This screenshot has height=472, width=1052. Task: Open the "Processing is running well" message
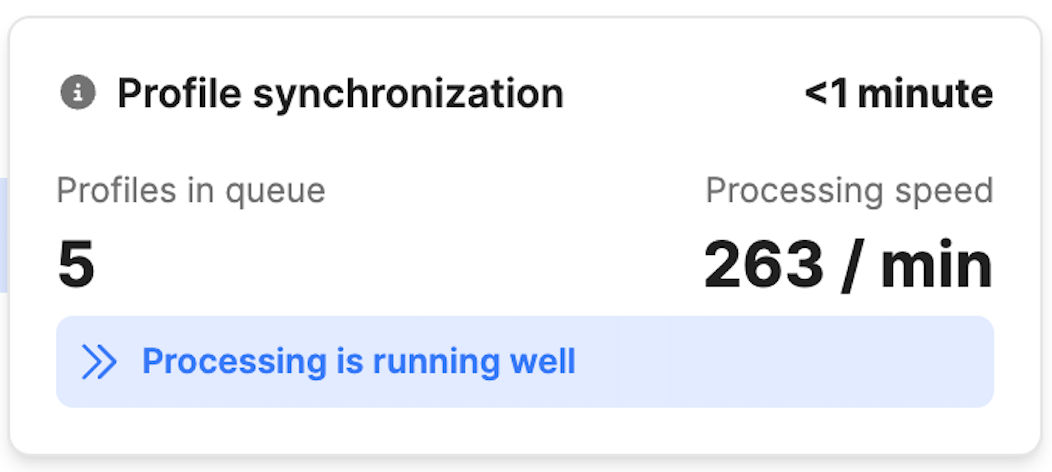pyautogui.click(x=358, y=361)
